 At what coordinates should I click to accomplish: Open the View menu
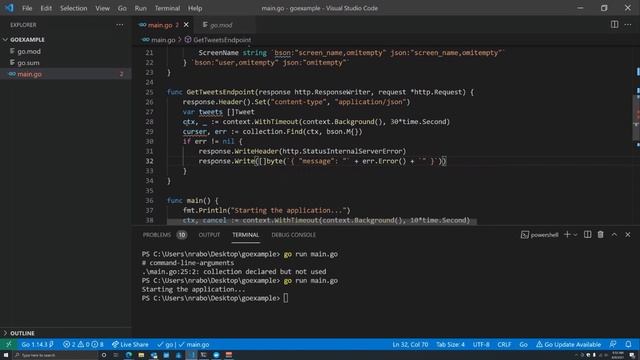(102, 8)
